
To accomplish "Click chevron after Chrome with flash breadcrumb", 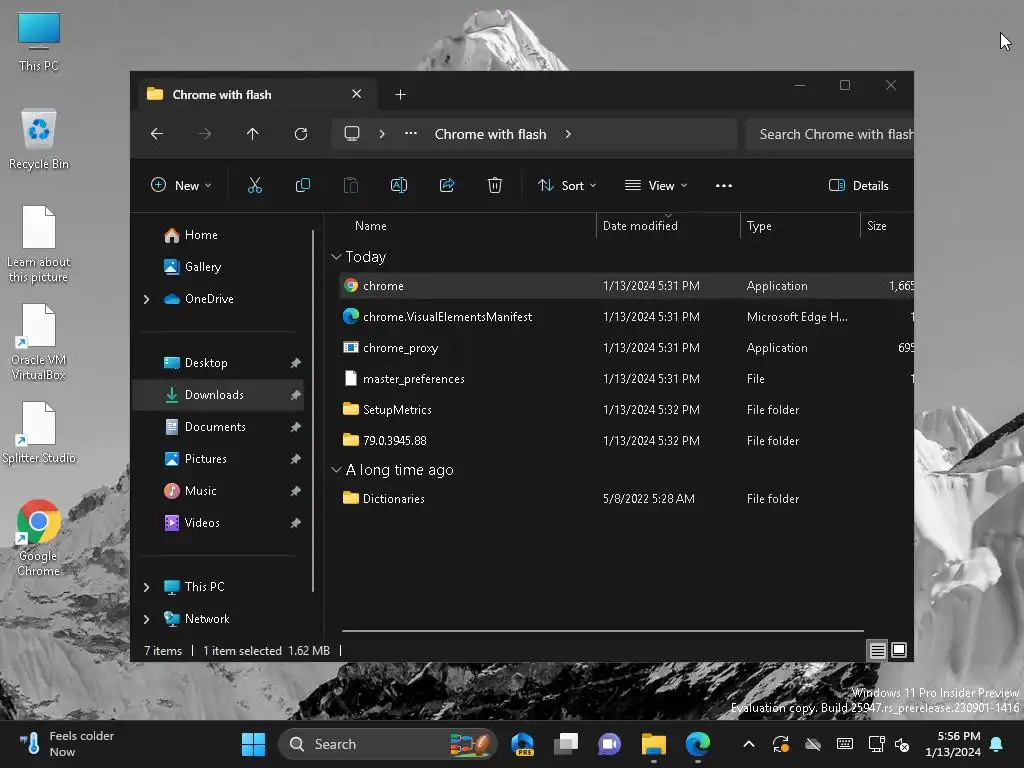I will click(568, 134).
